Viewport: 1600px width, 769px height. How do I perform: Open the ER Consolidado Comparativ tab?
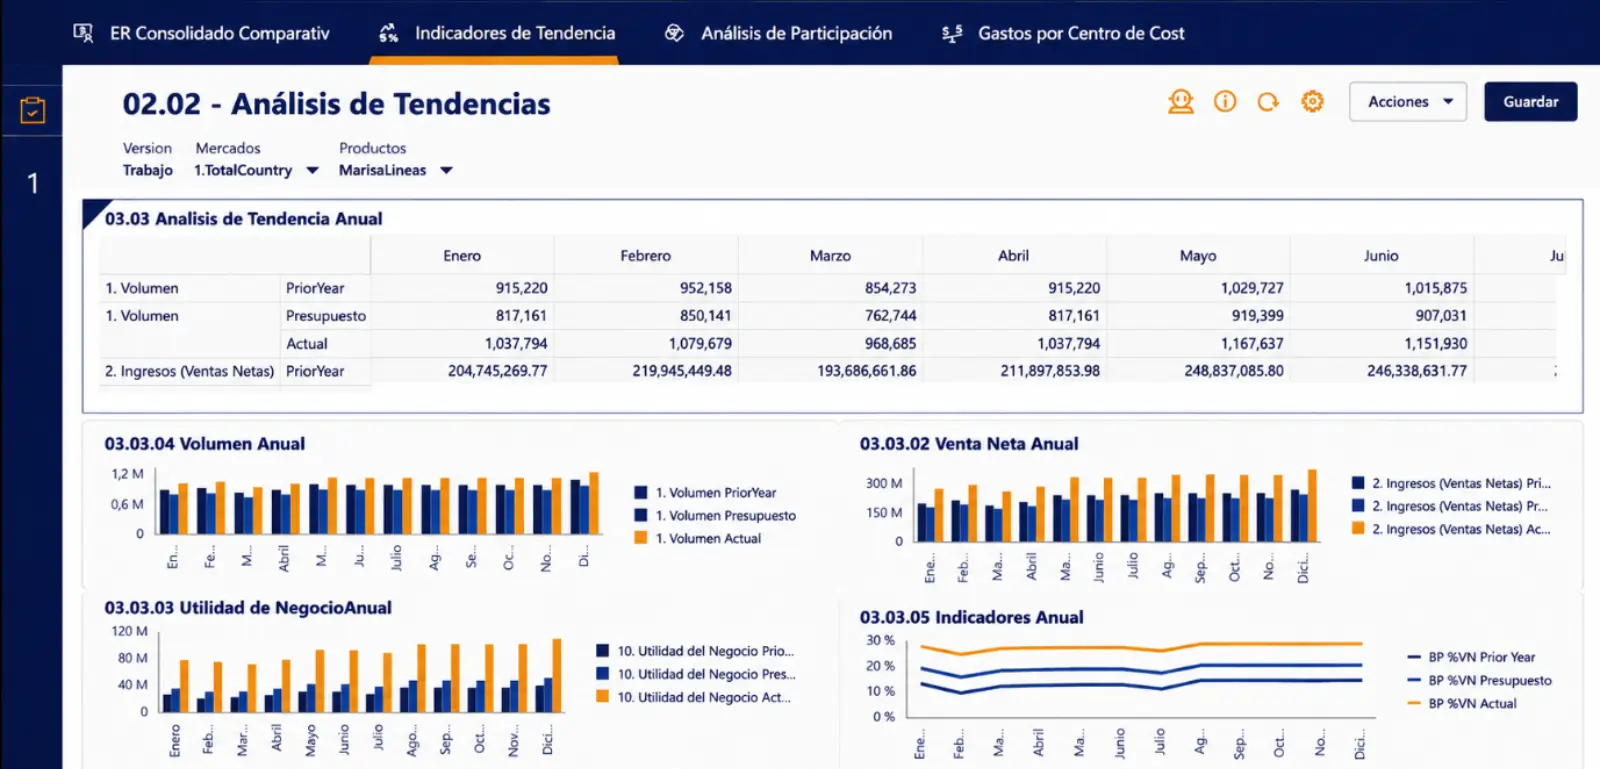pyautogui.click(x=202, y=33)
